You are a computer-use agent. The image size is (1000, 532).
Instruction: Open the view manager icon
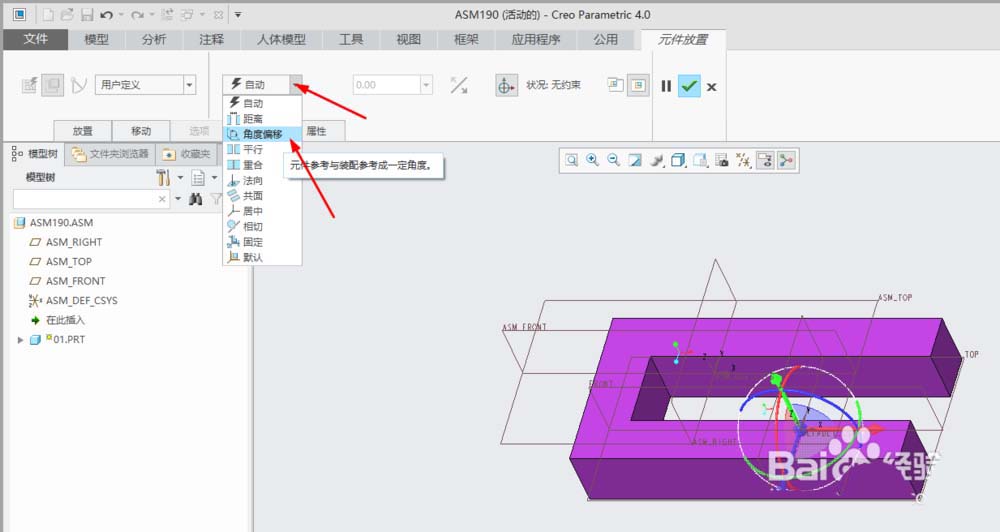[x=722, y=160]
